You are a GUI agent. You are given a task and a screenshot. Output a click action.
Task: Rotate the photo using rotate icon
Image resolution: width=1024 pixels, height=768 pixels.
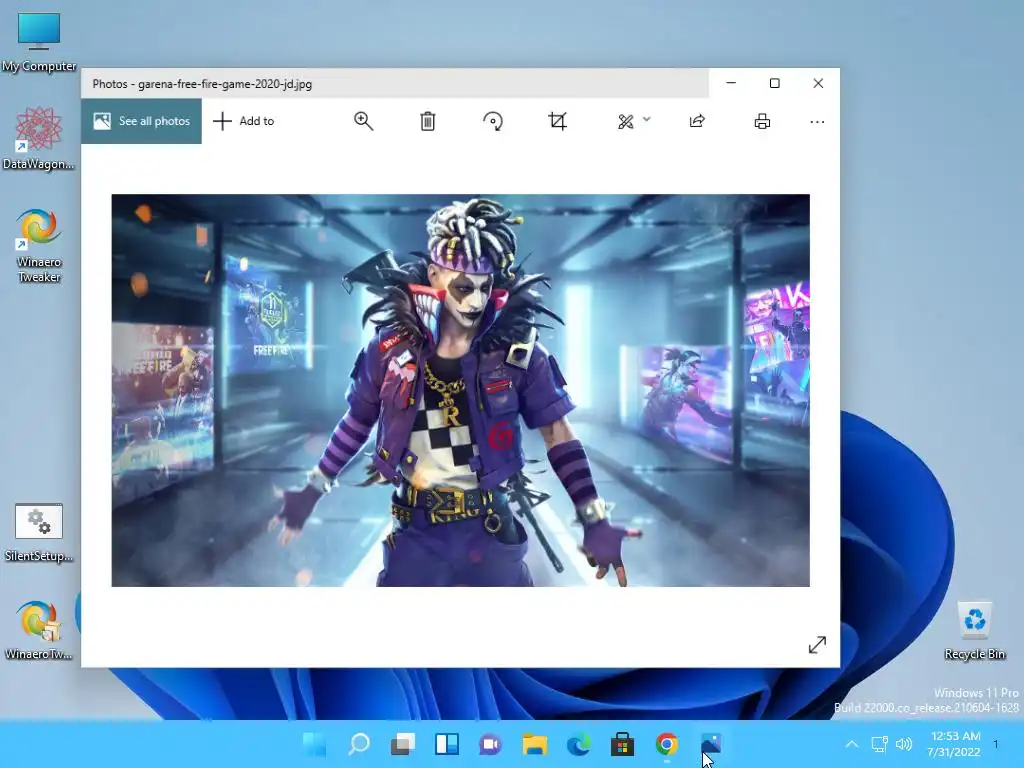click(x=492, y=121)
